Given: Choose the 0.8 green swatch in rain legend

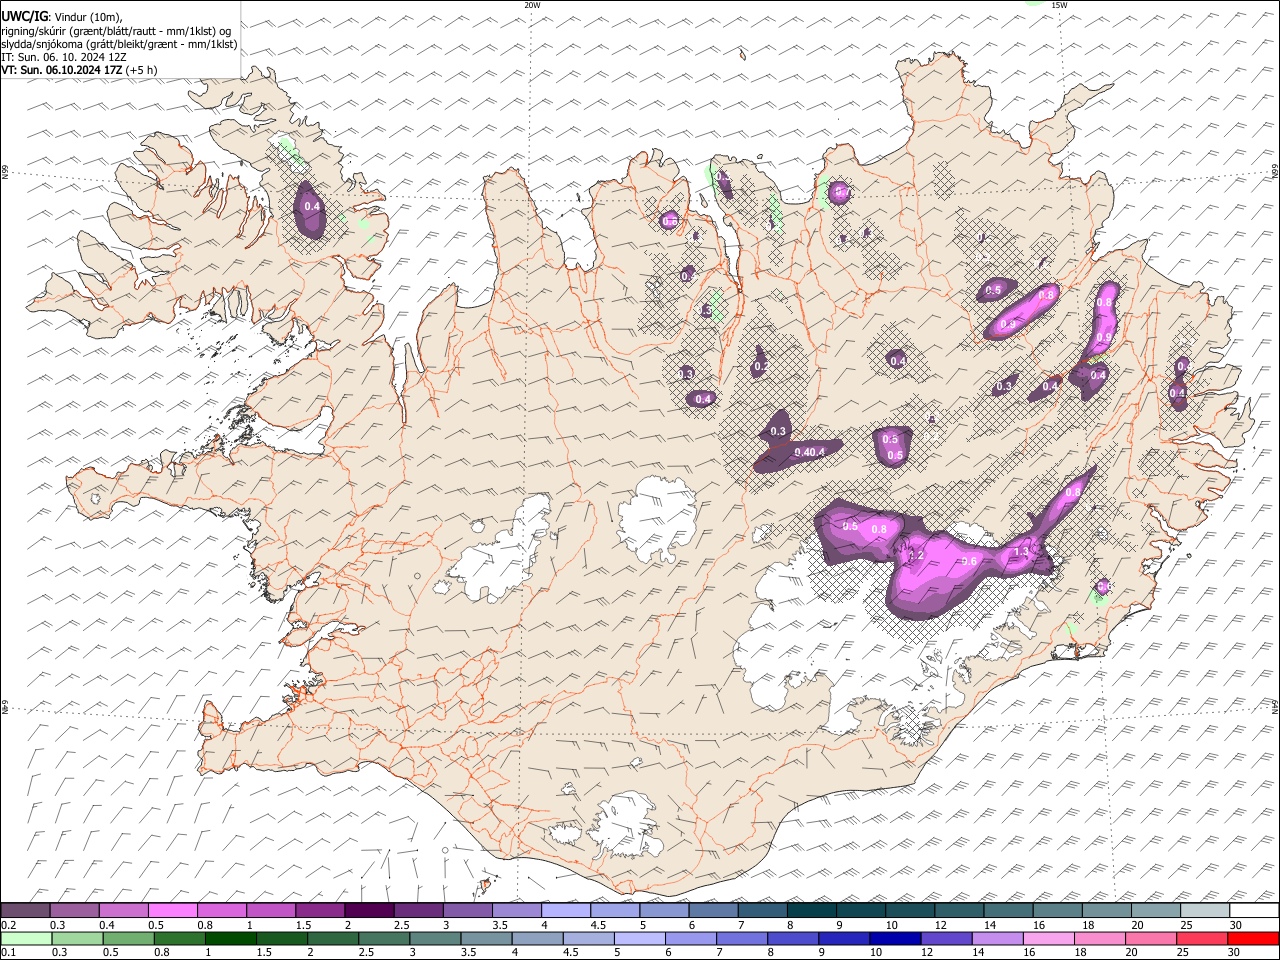Looking at the screenshot, I should click(179, 938).
